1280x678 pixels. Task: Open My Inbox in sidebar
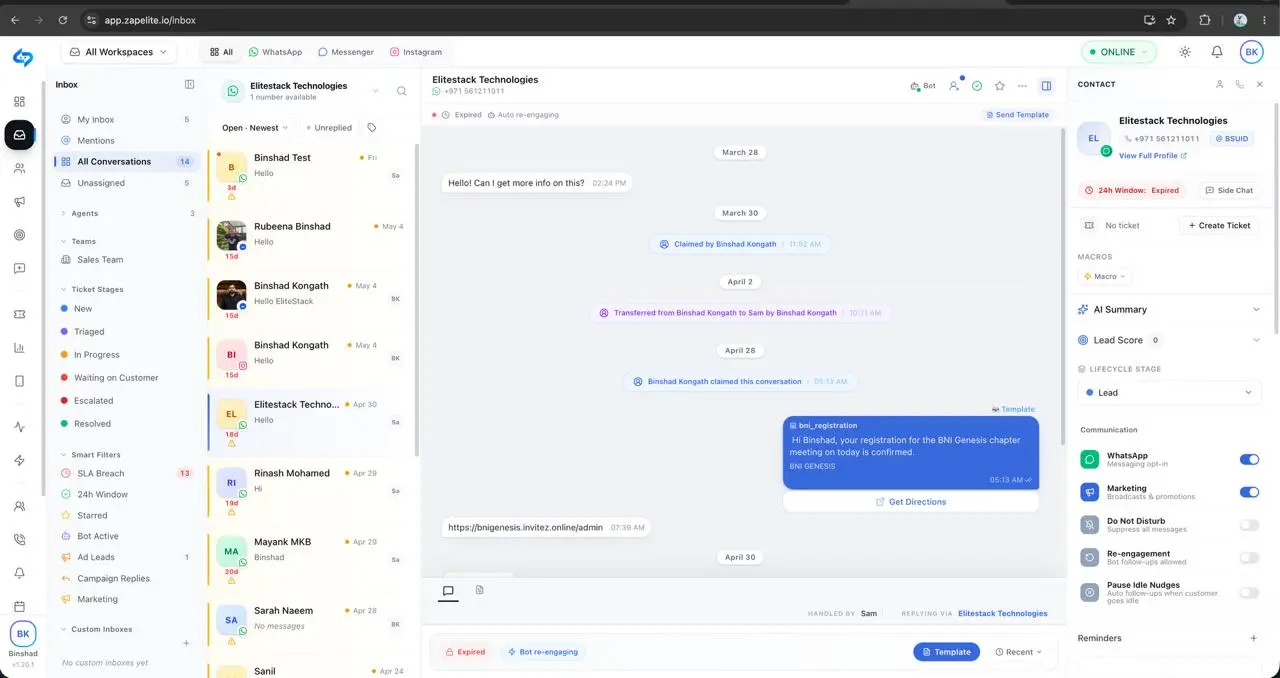(126, 120)
